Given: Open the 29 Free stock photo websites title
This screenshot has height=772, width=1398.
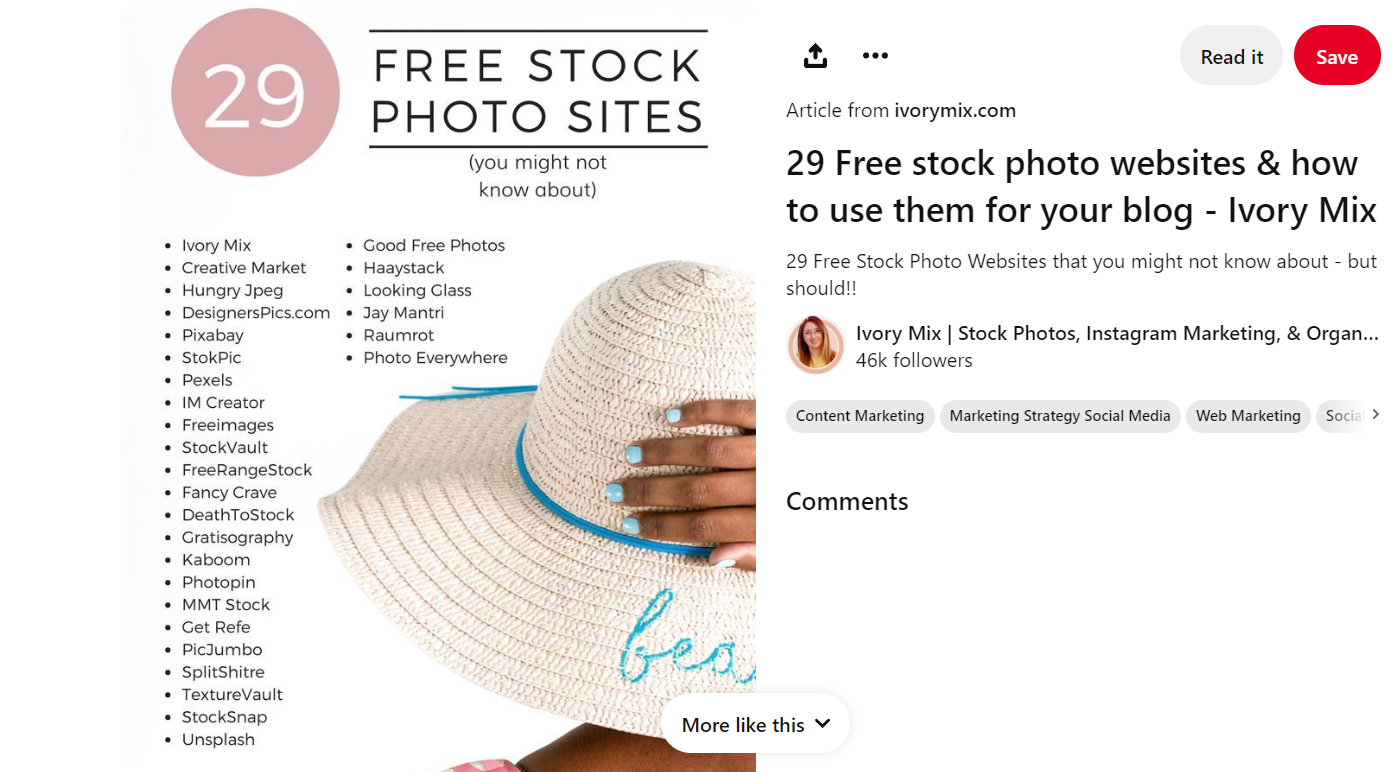Looking at the screenshot, I should (1081, 186).
